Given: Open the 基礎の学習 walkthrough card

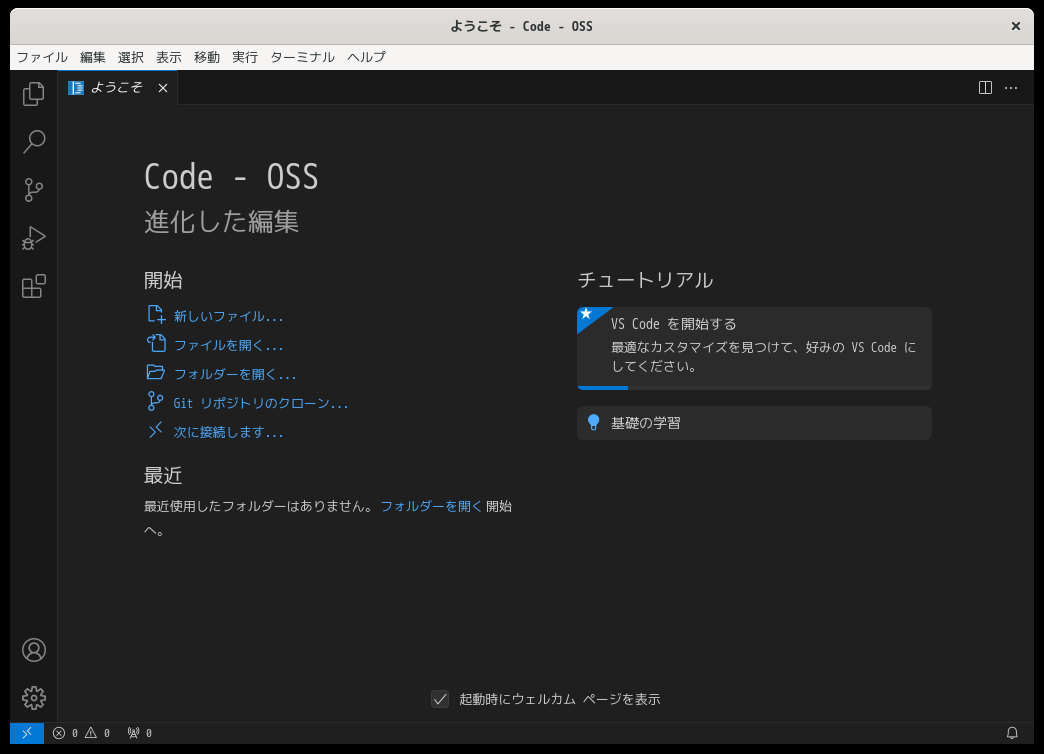Looking at the screenshot, I should click(754, 423).
